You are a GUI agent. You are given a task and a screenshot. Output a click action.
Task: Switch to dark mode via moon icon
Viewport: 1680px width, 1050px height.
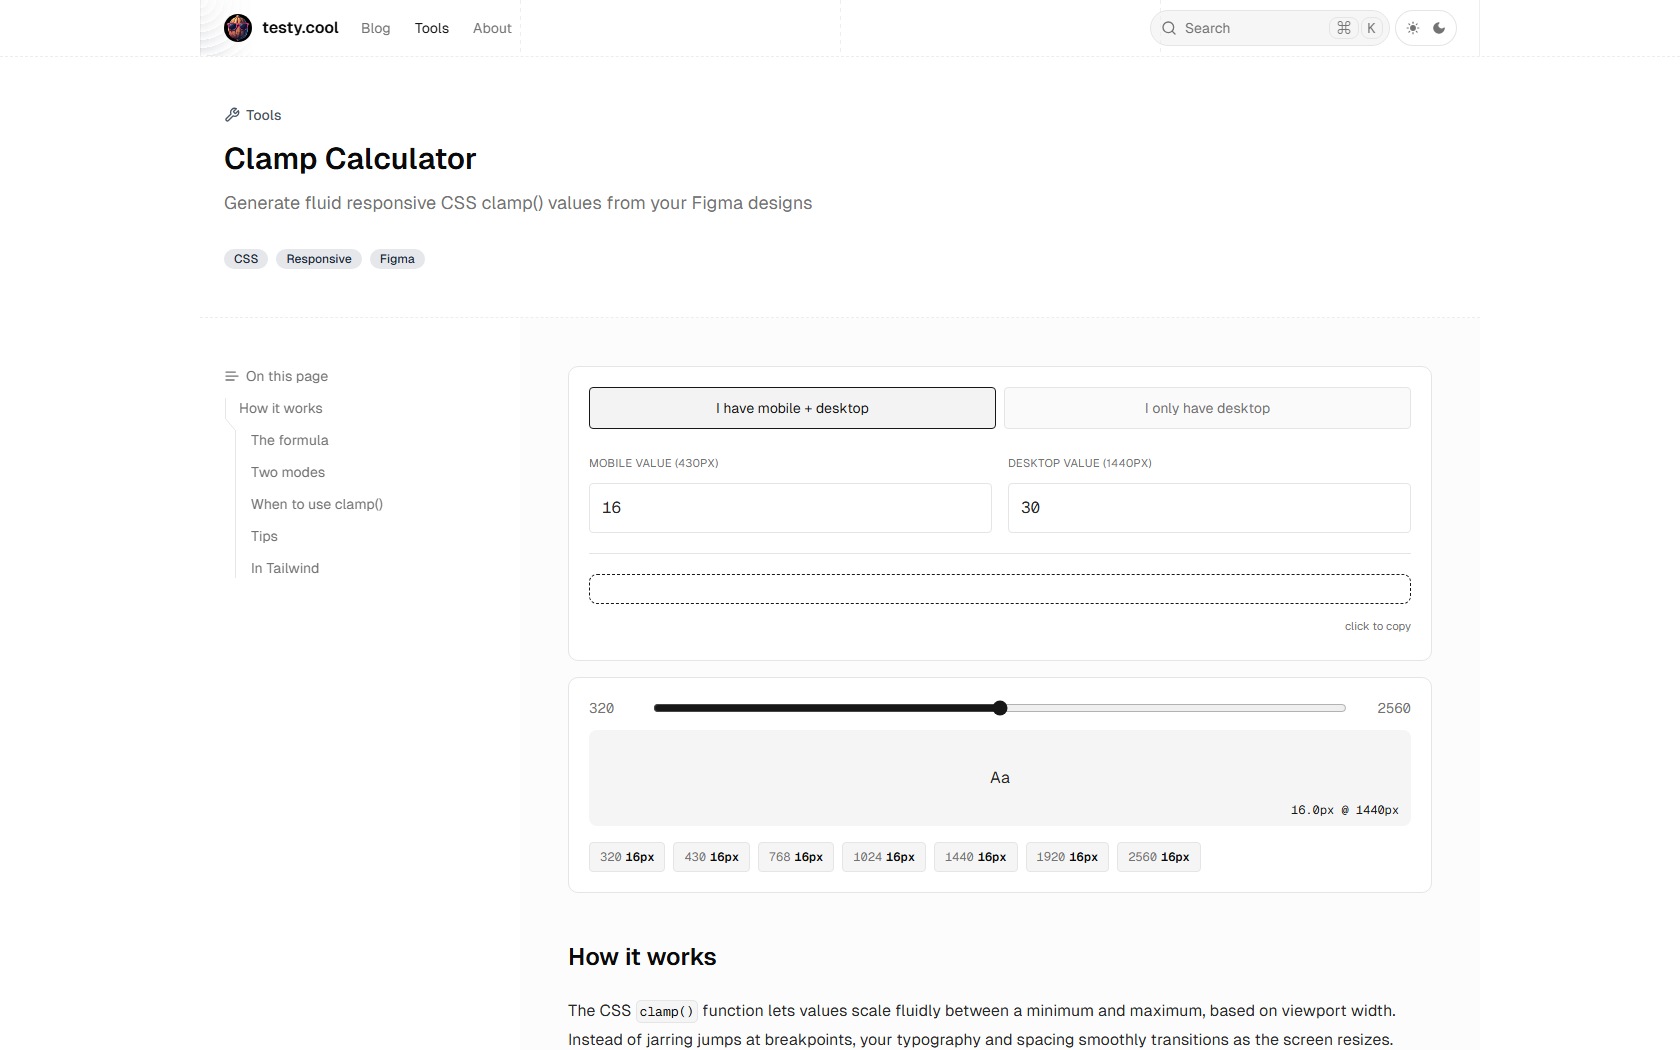(x=1439, y=28)
